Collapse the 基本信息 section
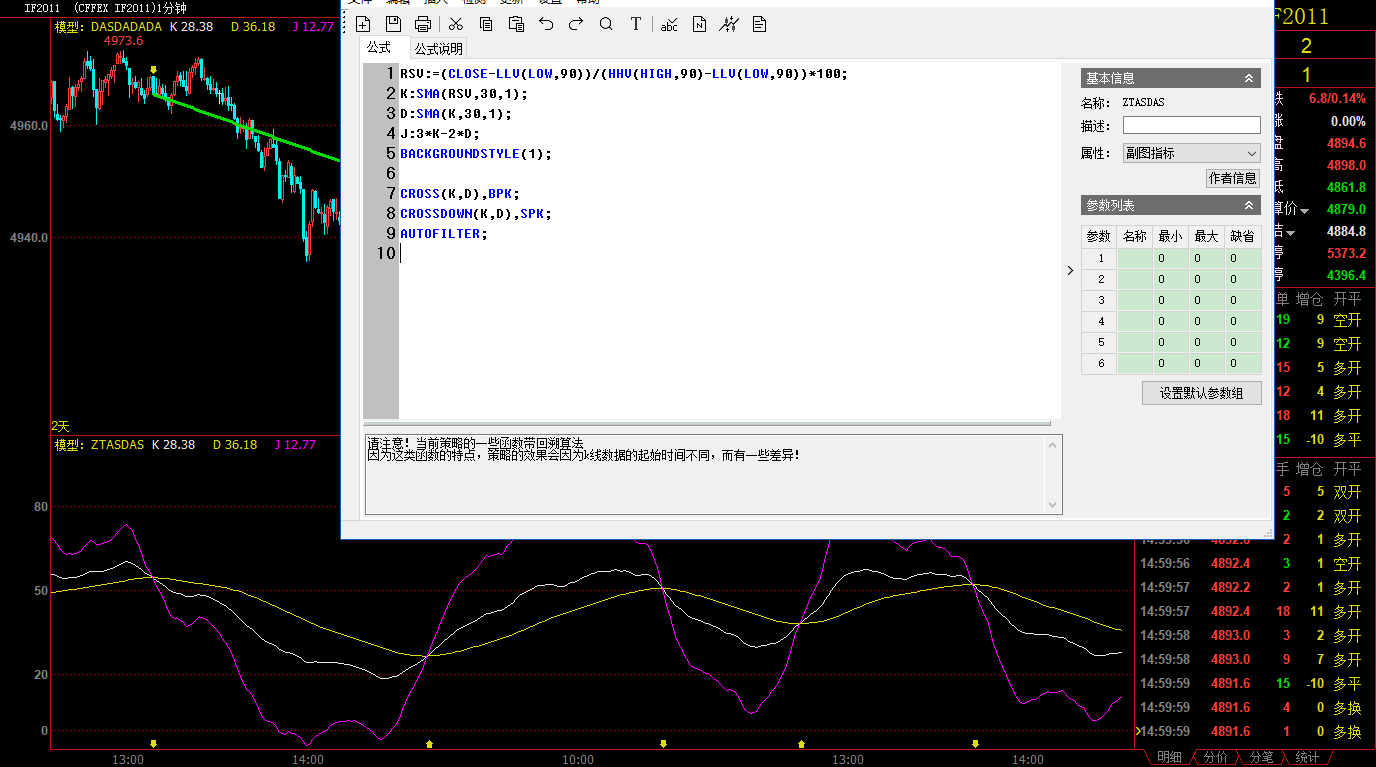This screenshot has width=1376, height=767. tap(1249, 78)
